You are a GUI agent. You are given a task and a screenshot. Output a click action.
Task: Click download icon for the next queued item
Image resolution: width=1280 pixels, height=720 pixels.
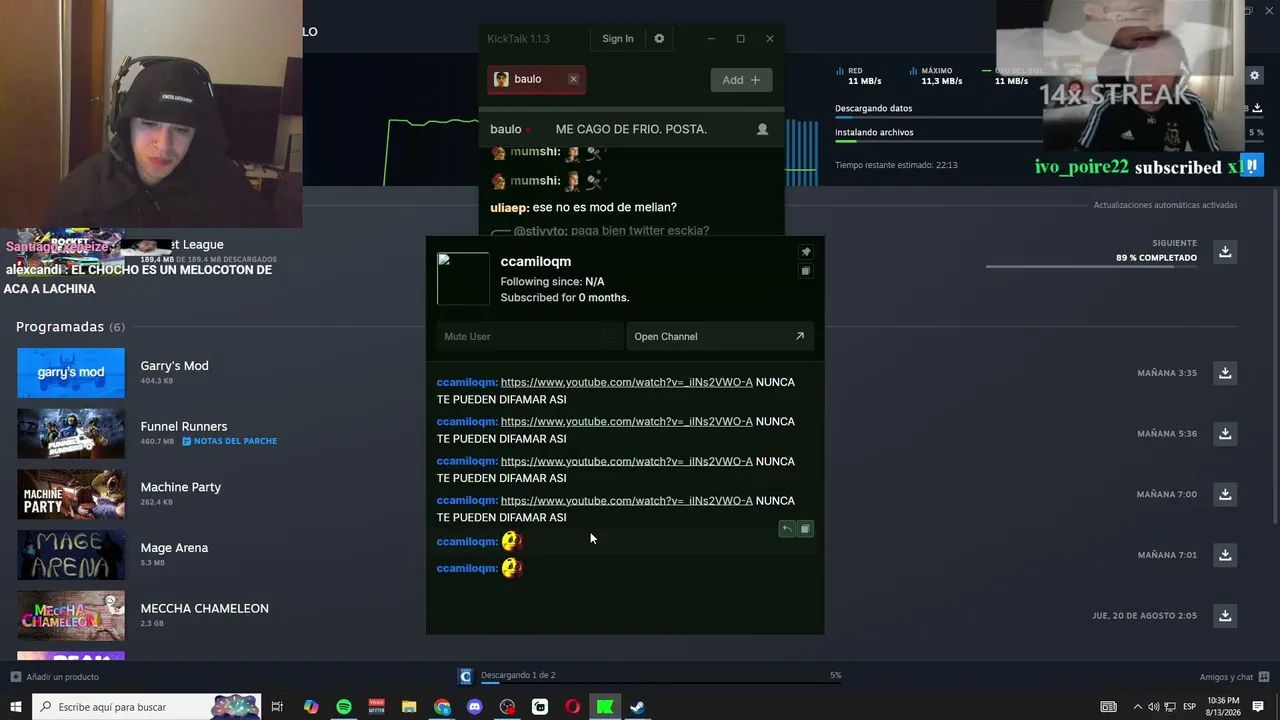pos(1225,252)
